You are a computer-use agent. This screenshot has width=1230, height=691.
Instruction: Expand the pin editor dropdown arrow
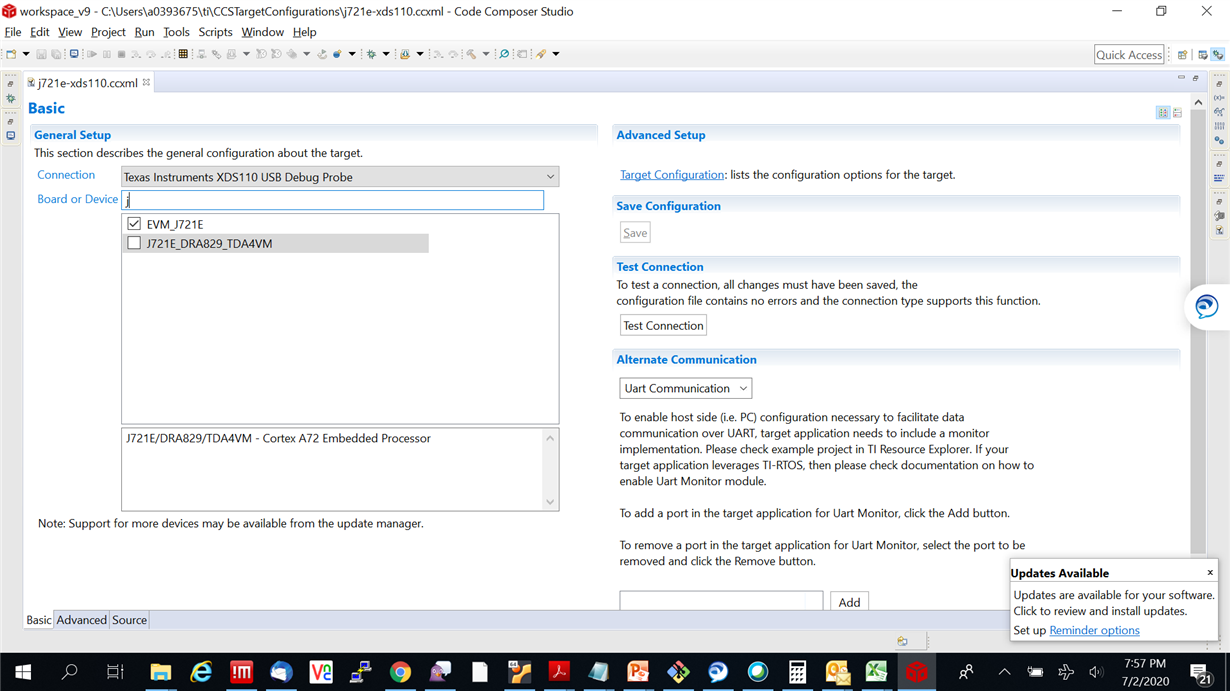556,54
